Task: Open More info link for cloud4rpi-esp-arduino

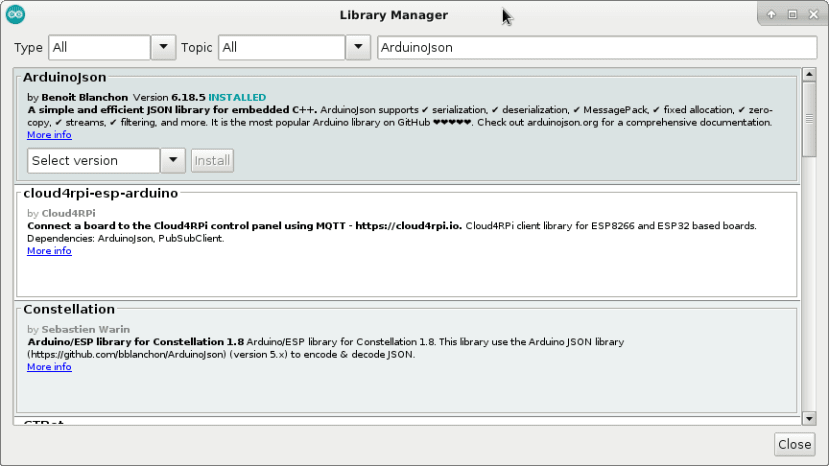Action: pos(49,251)
